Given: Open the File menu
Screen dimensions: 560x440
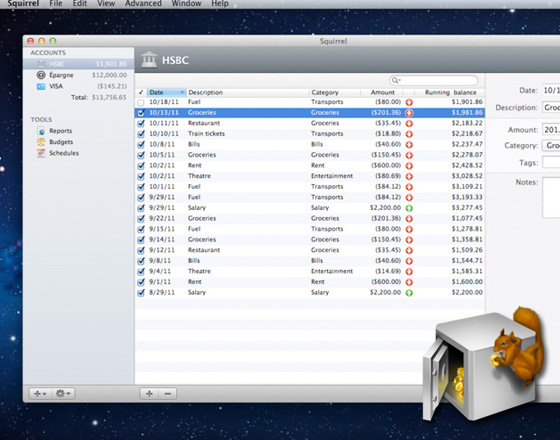Looking at the screenshot, I should 56,4.
